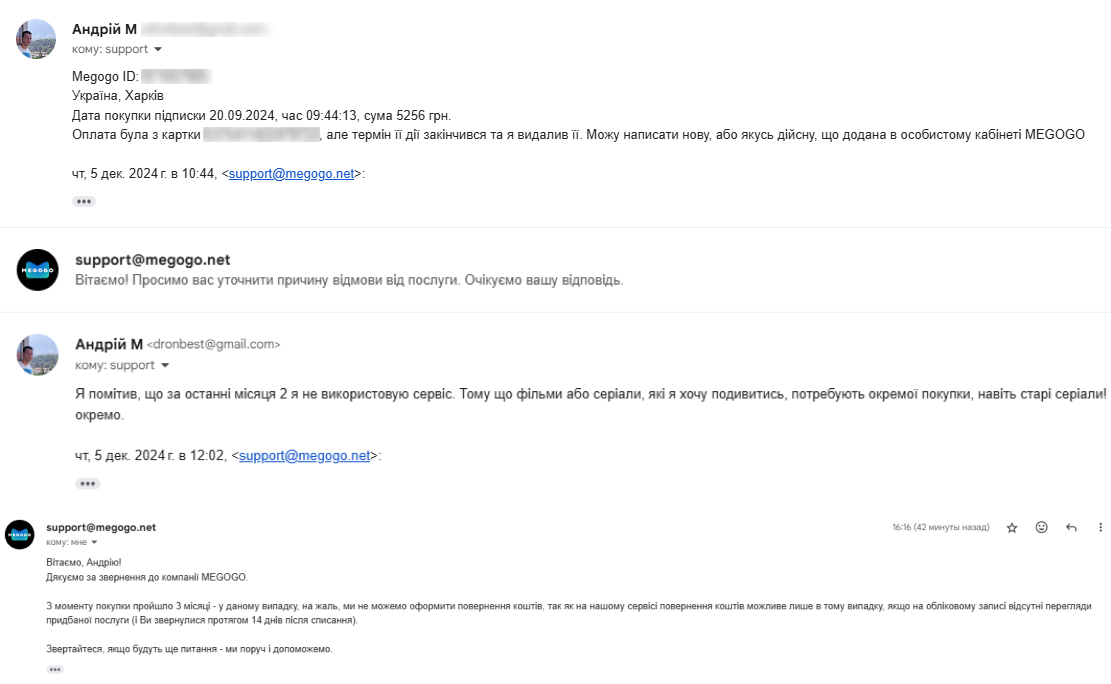This screenshot has width=1111, height=684.
Task: Open the three-dot more options menu
Action: tap(1100, 527)
